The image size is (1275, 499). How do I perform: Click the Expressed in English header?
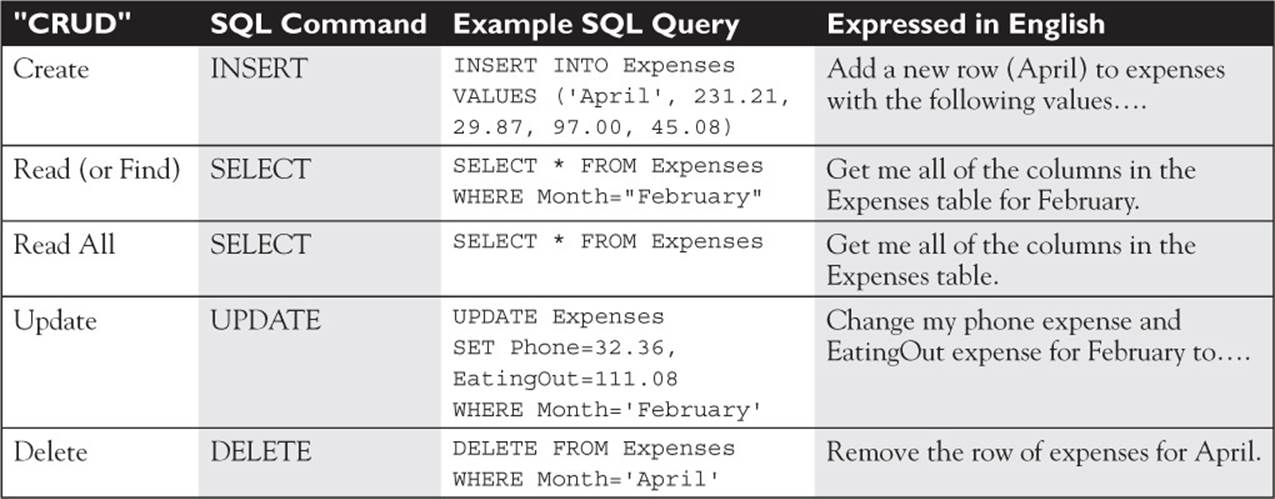click(x=966, y=24)
